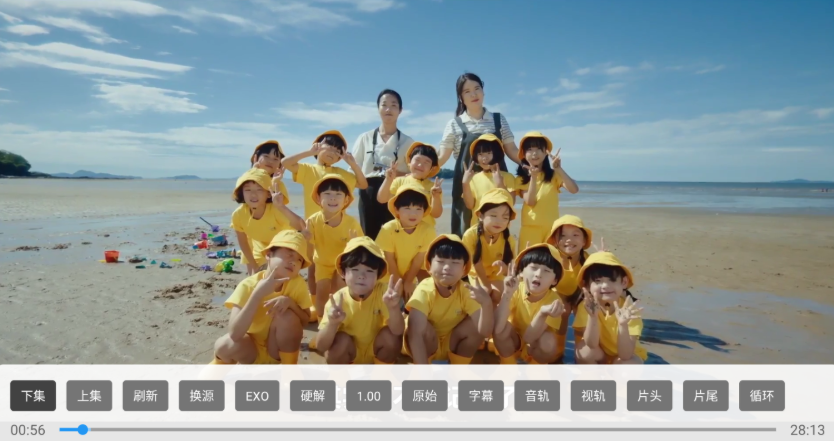Screen dimensions: 834x441
Task: Click the 下集 next episode button
Action: 33,396
